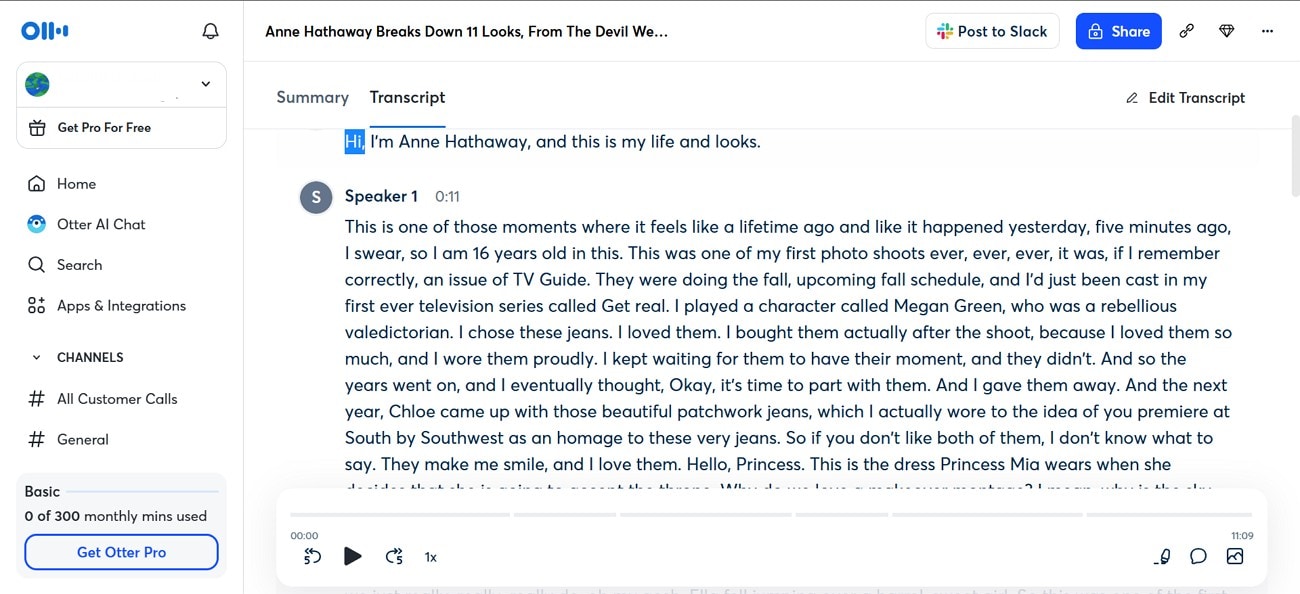Play the recording audio
Viewport: 1300px width, 594px height.
tap(352, 557)
